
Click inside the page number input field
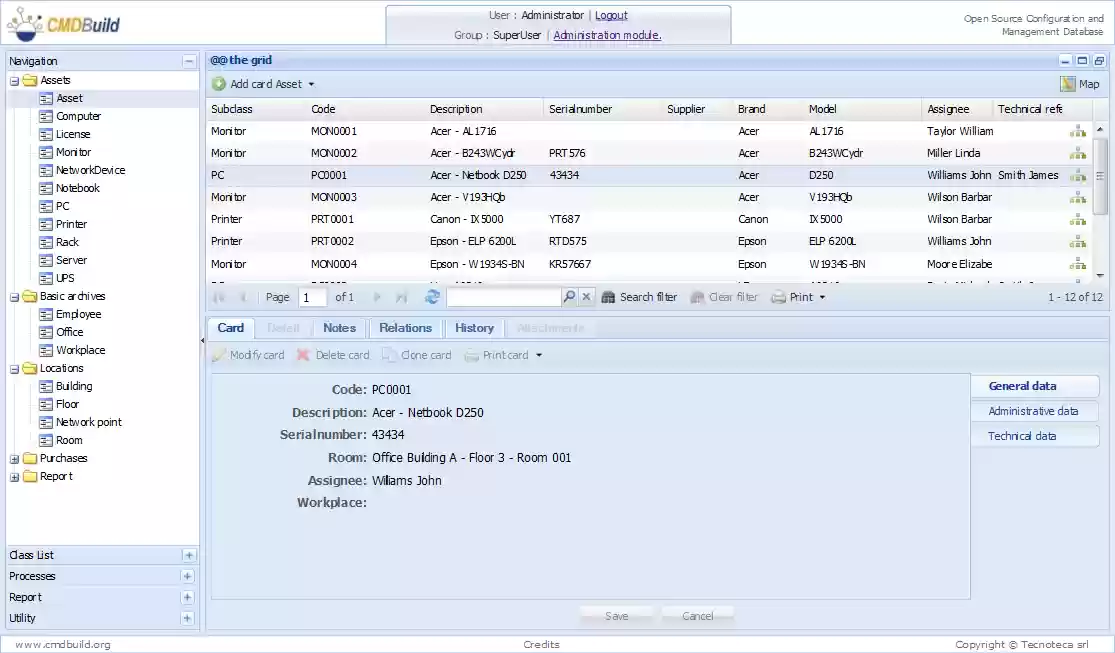tap(311, 296)
